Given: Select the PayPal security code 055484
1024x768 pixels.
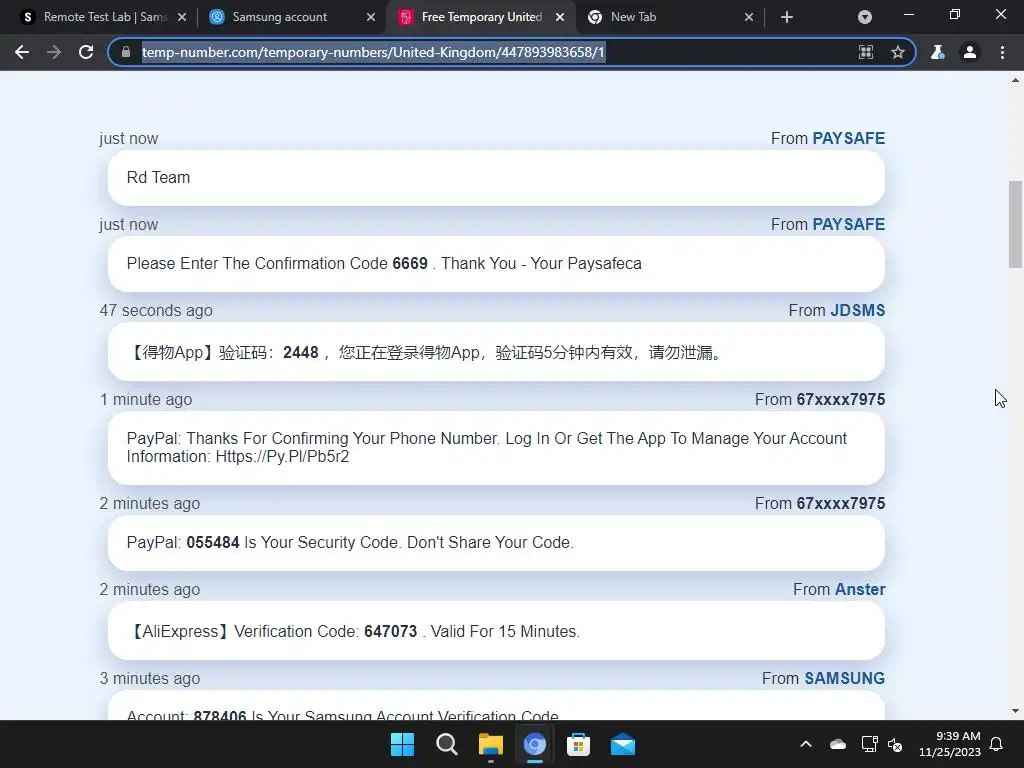Looking at the screenshot, I should pos(213,543).
